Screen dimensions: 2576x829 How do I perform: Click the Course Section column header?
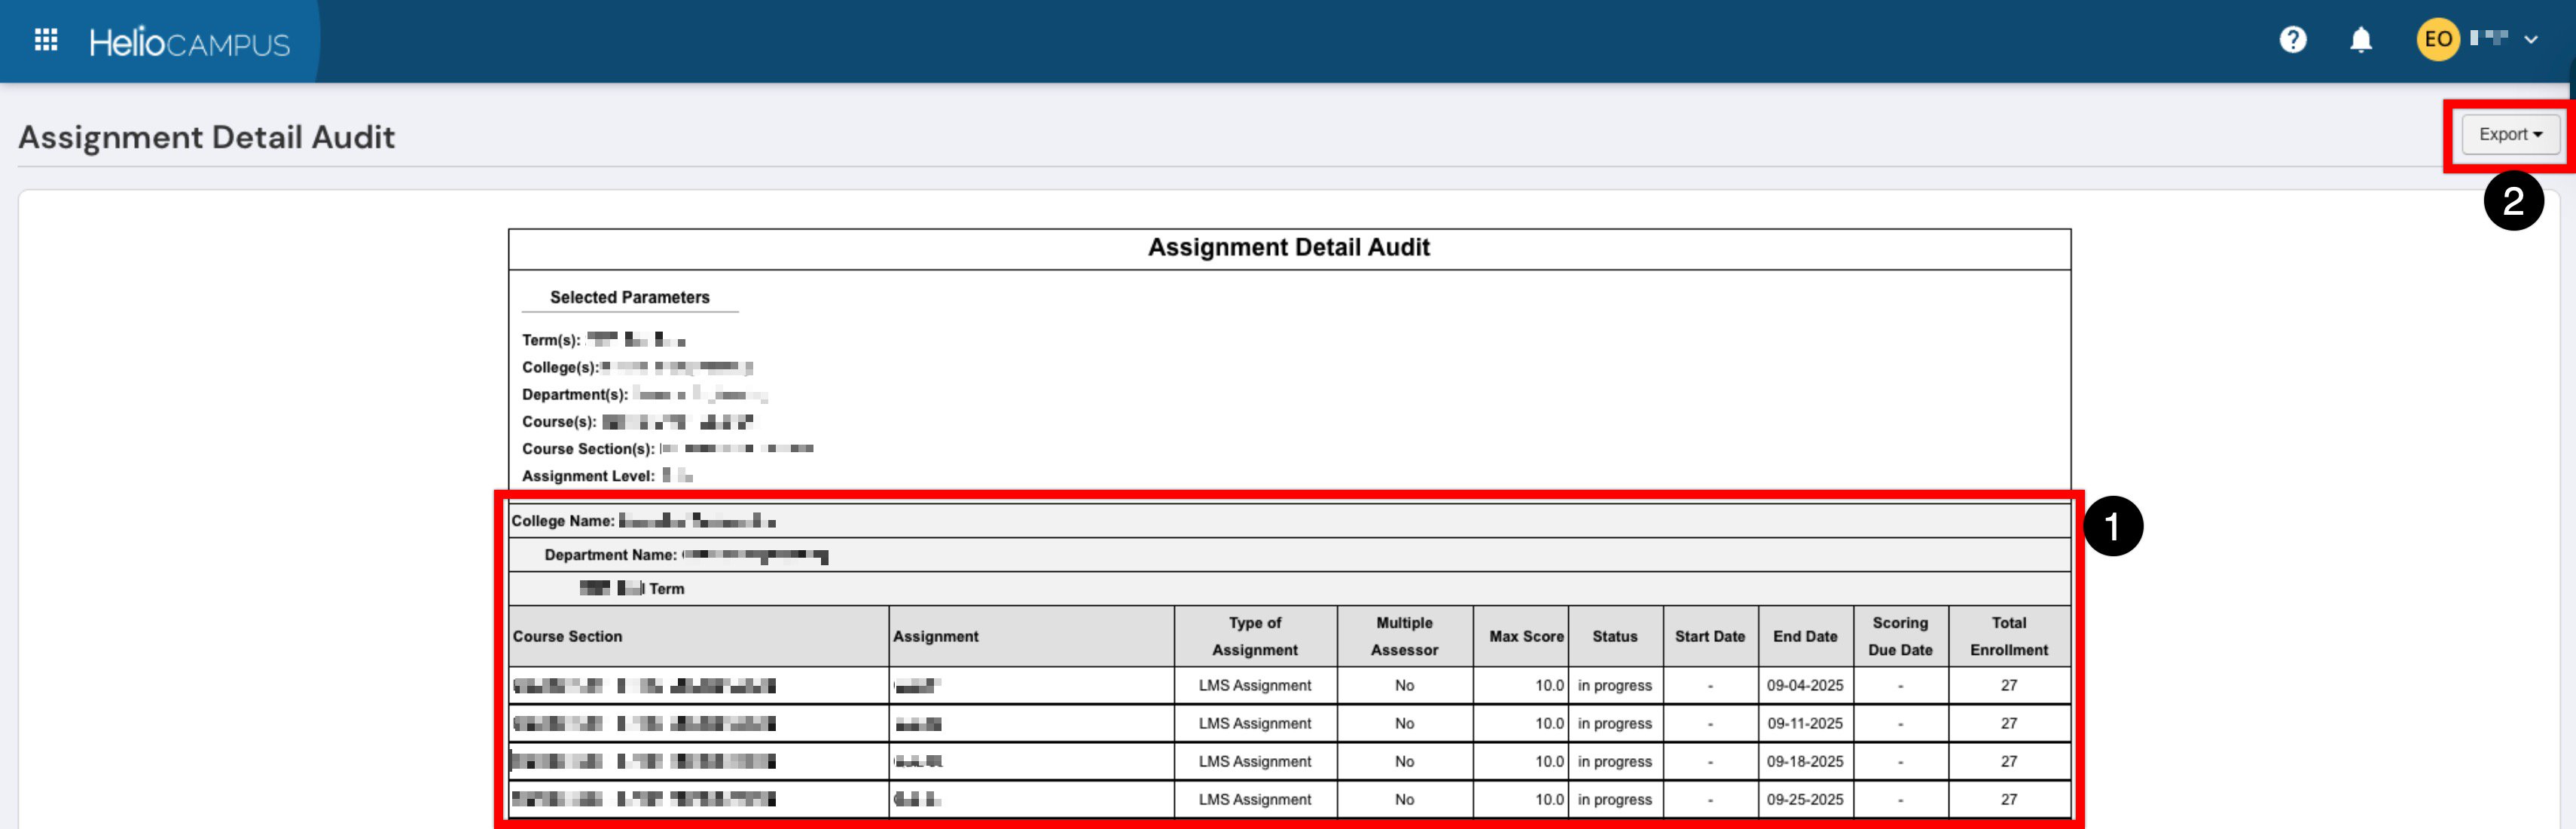[x=567, y=636]
